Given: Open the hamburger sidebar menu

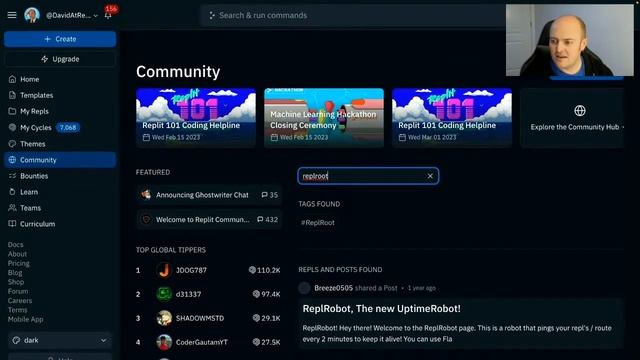Looking at the screenshot, I should click(x=12, y=15).
